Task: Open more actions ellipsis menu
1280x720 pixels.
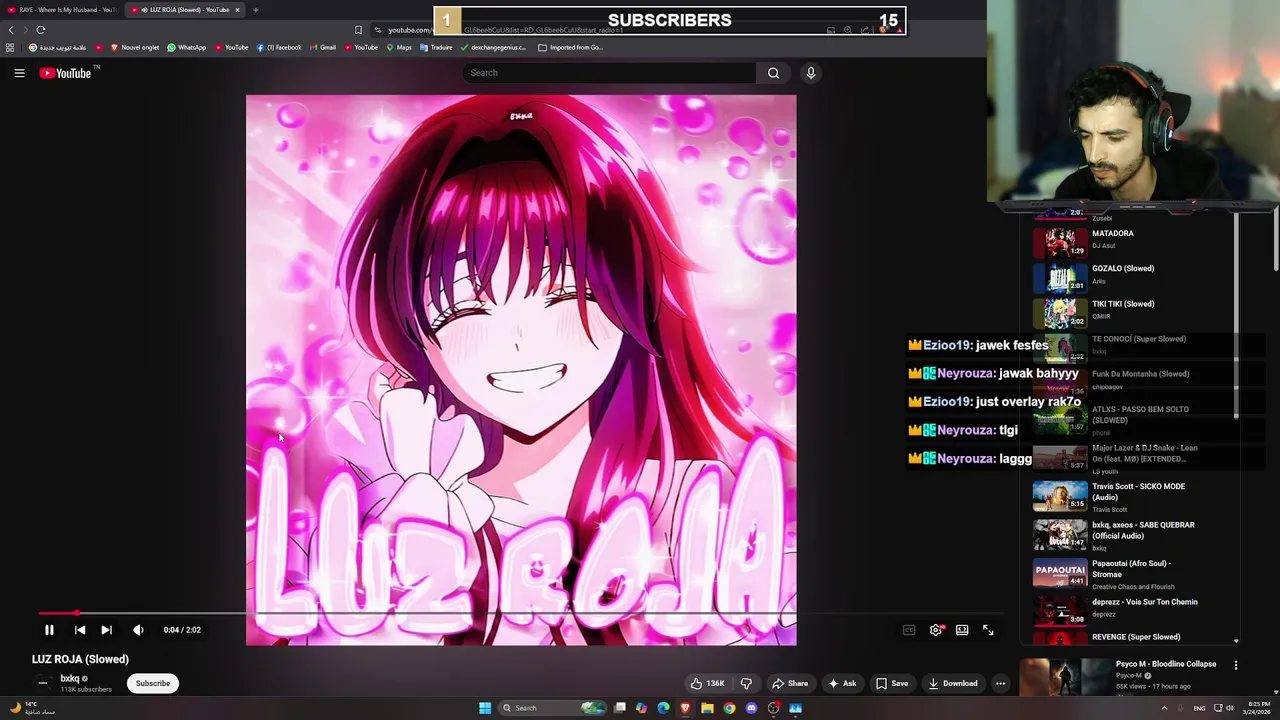Action: coord(1000,684)
